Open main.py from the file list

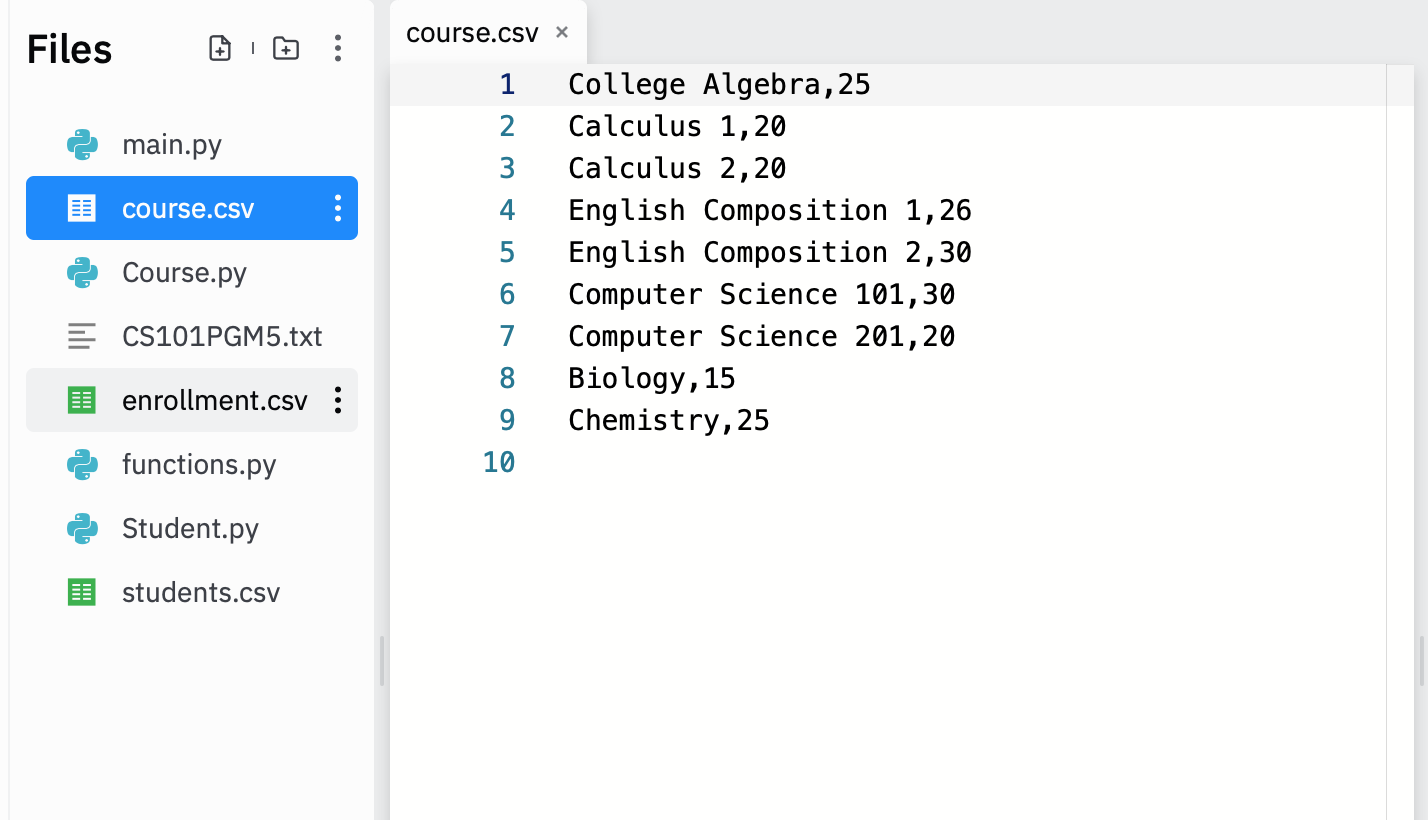click(171, 144)
